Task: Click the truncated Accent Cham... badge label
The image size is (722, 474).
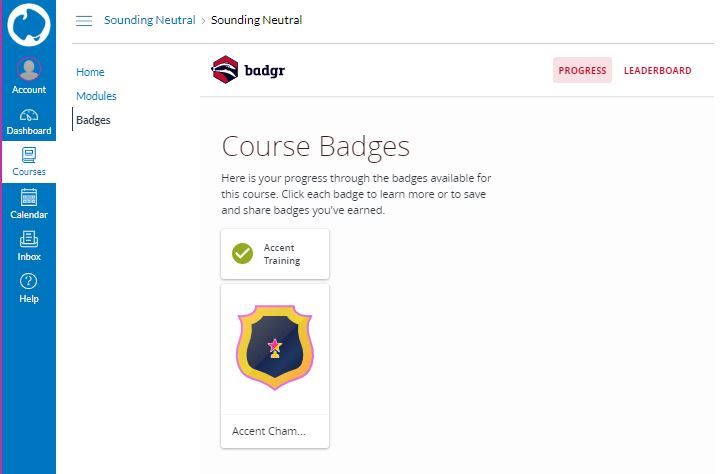Action: coord(269,432)
